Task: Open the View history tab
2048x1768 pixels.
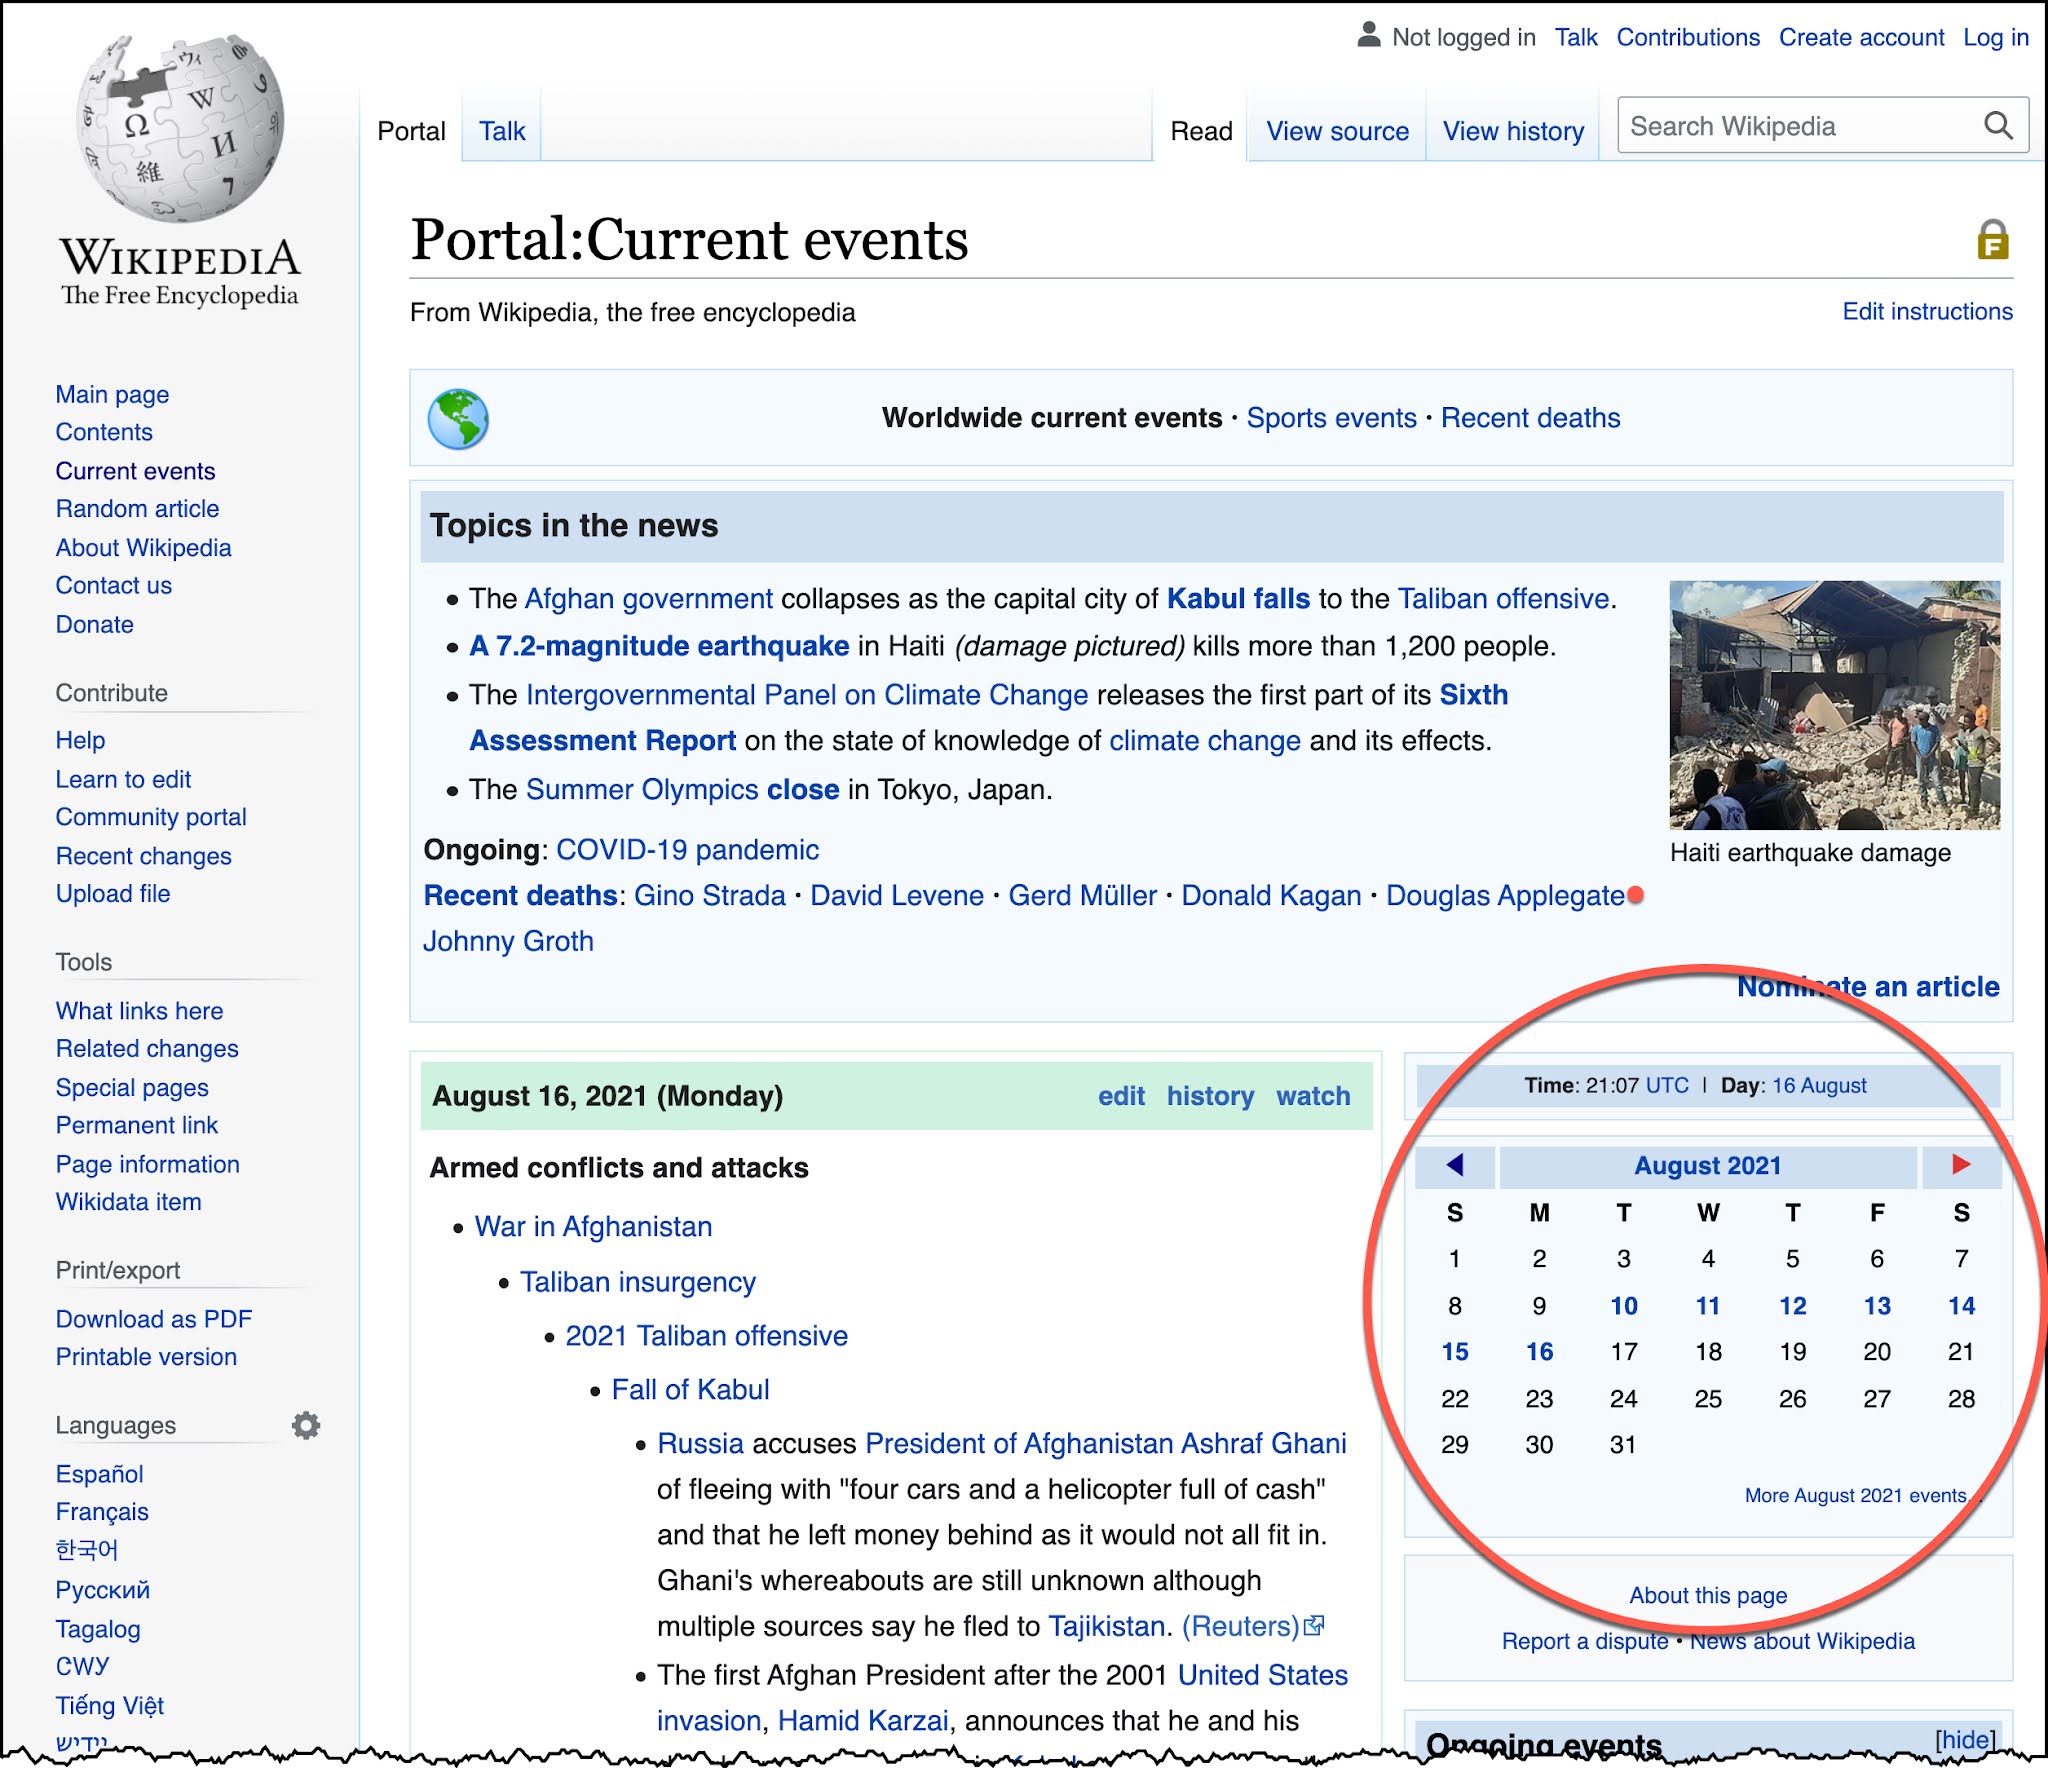Action: 1512,131
